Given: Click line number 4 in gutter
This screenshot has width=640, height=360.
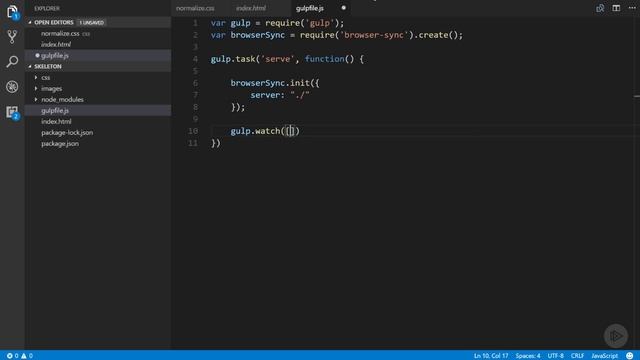Looking at the screenshot, I should point(195,59).
